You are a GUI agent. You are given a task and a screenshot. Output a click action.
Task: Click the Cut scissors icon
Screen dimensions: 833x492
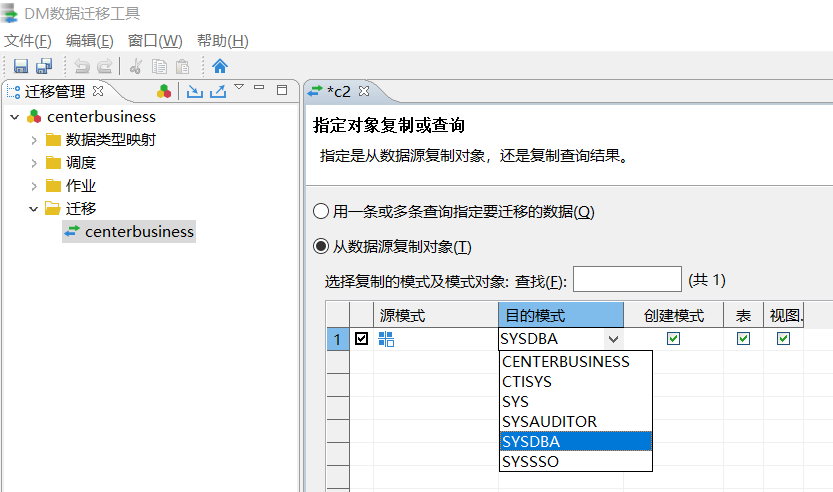[136, 66]
